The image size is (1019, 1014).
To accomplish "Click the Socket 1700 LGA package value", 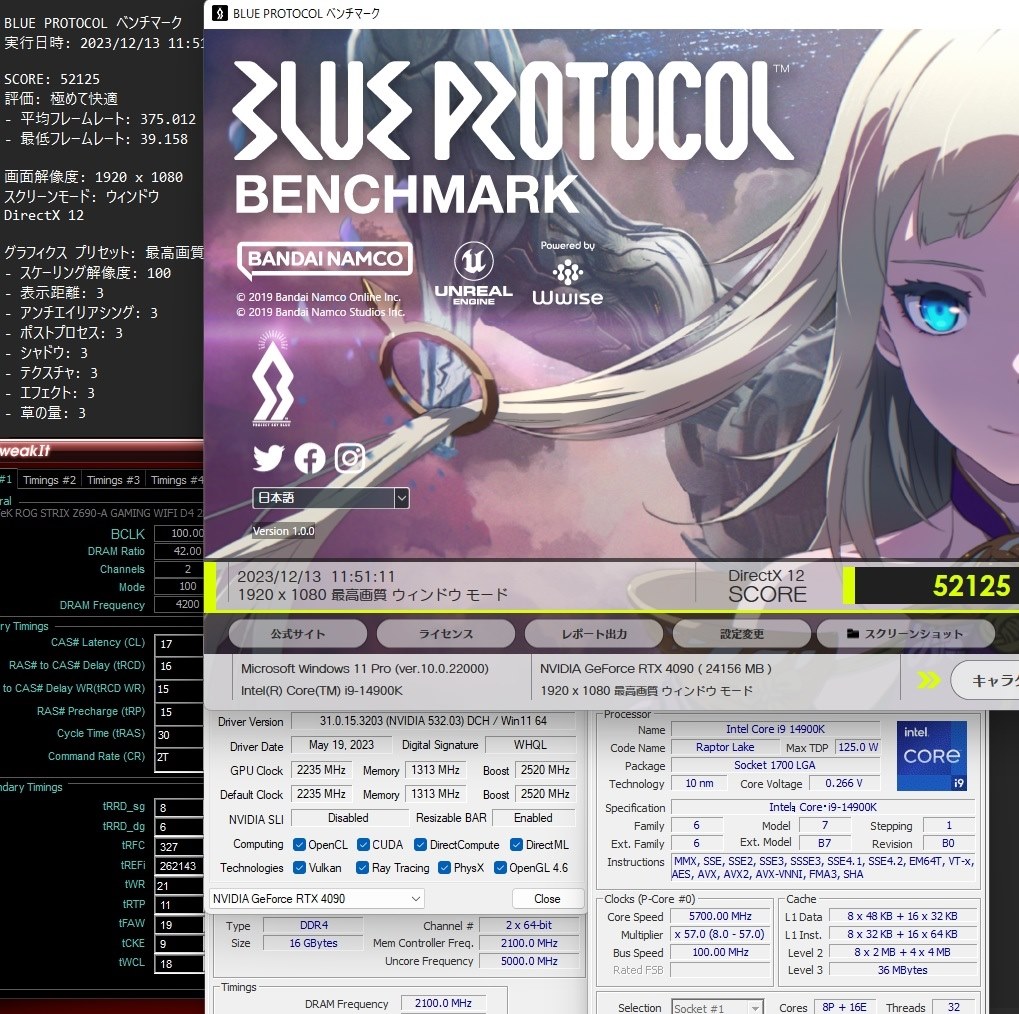I will click(x=775, y=766).
